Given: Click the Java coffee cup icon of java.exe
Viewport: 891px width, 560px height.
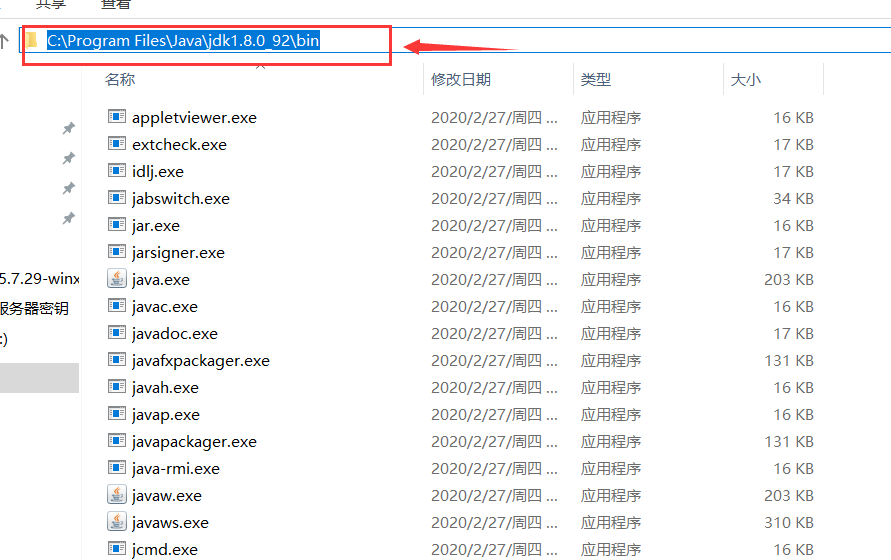Looking at the screenshot, I should (116, 279).
